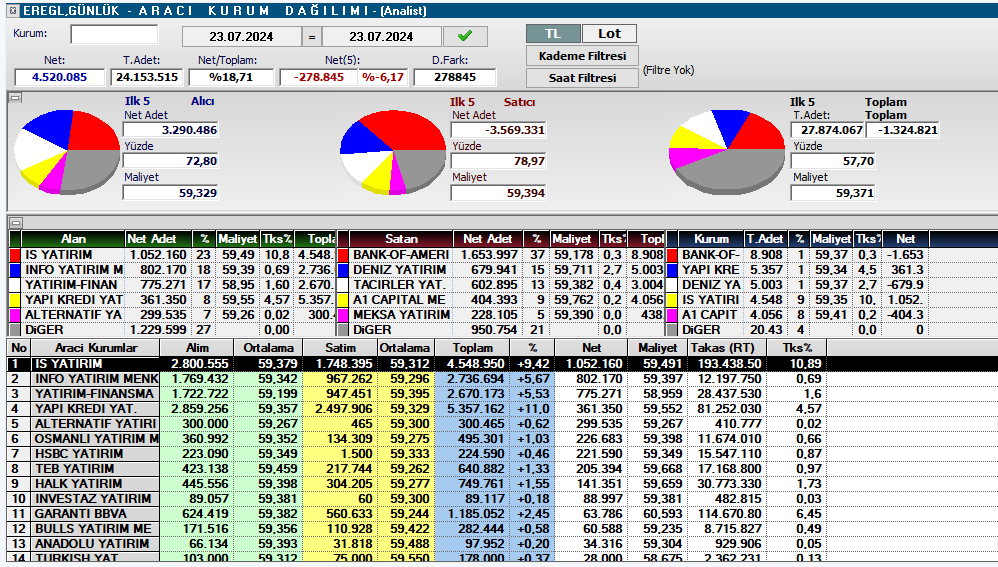The image size is (998, 567).
Task: Sort by Kurum column header
Action: pos(711,239)
